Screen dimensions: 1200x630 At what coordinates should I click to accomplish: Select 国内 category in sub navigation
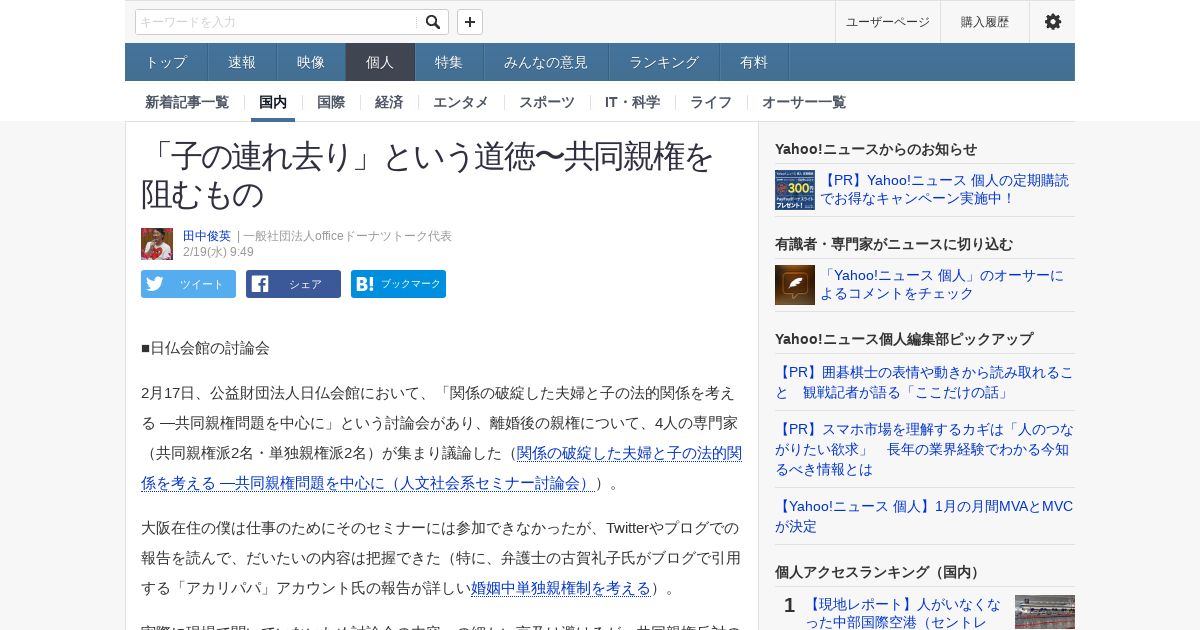[x=273, y=102]
